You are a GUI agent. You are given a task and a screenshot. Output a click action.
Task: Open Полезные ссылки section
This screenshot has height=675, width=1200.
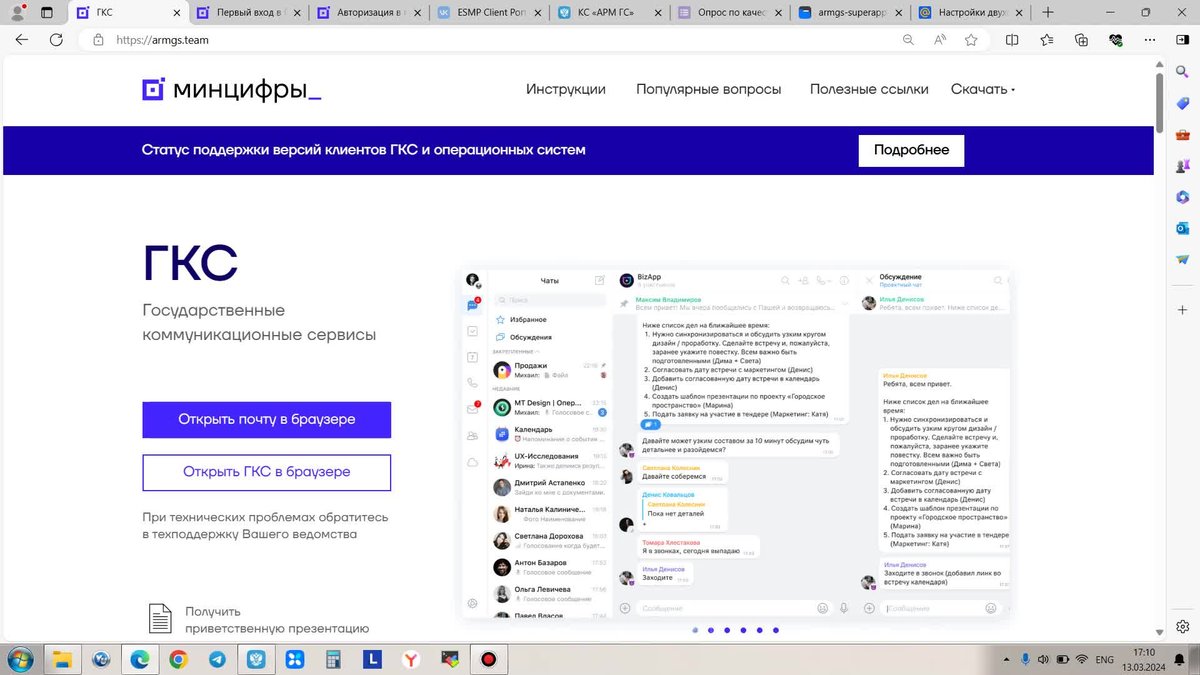[x=869, y=89]
